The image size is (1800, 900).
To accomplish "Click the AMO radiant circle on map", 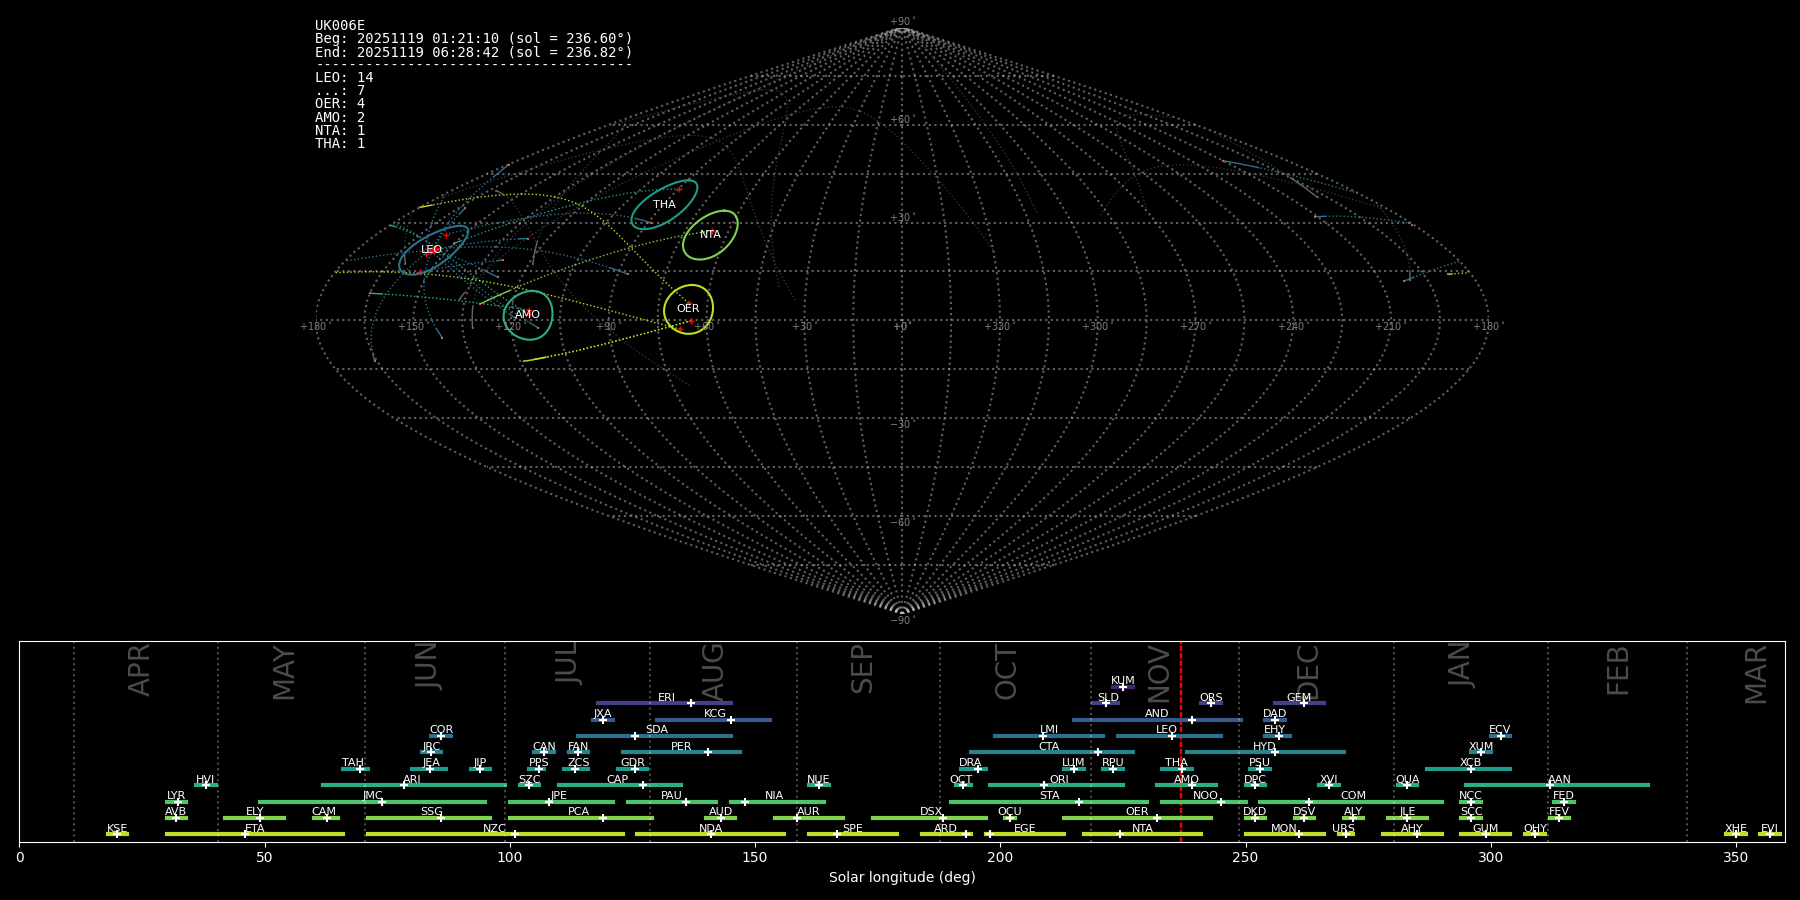I will click(527, 315).
